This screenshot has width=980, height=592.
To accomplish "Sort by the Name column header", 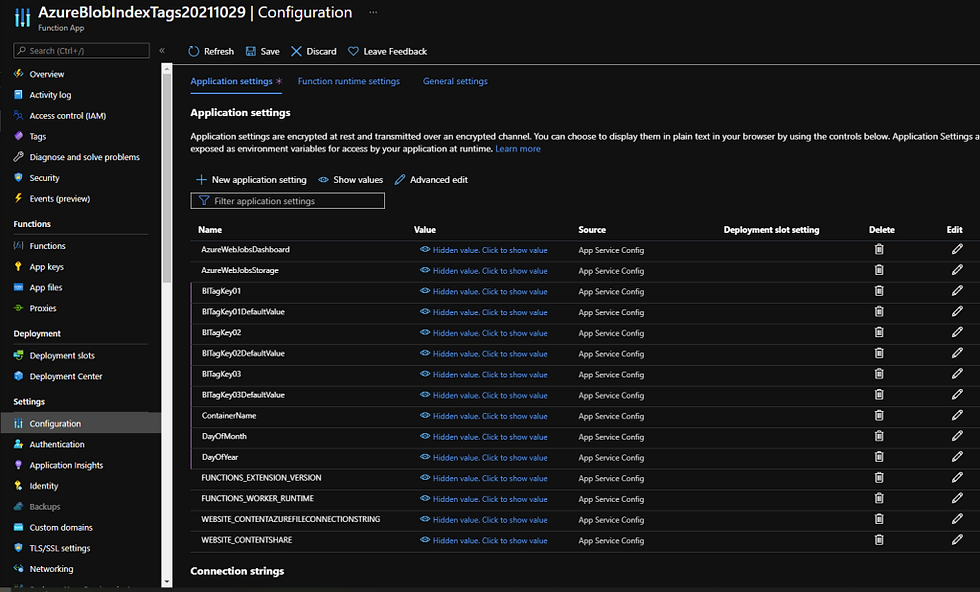I will point(210,229).
